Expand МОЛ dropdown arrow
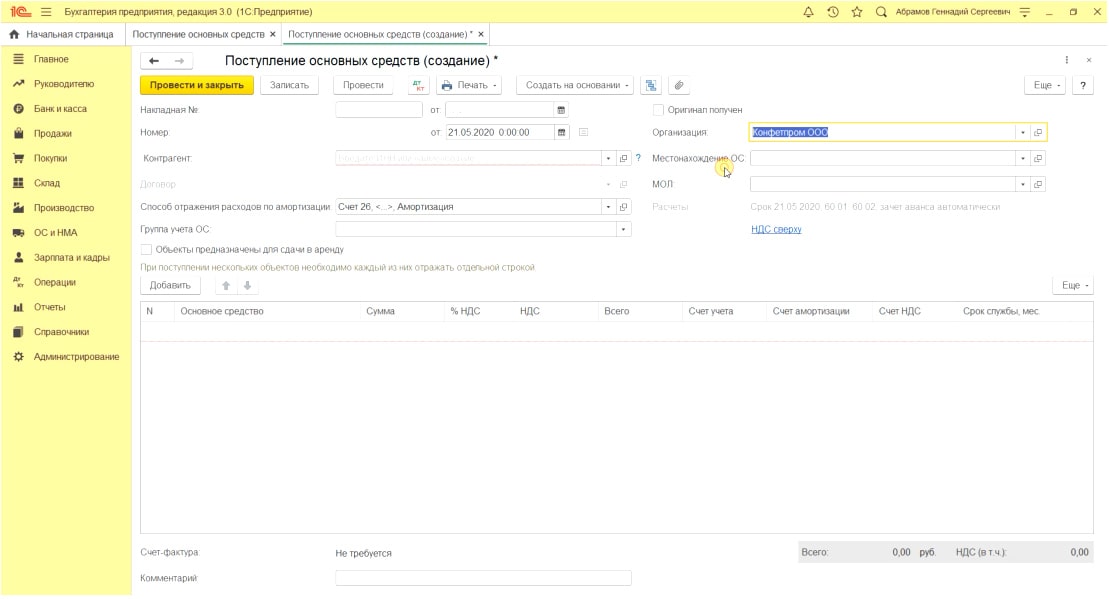Image resolution: width=1109 pixels, height=599 pixels. coord(1023,185)
